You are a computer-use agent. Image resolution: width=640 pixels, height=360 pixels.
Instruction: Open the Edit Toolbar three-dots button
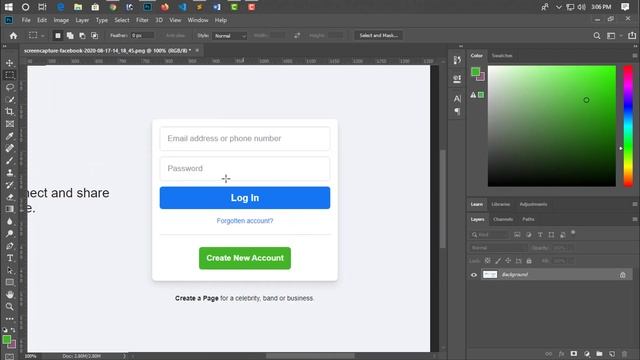(10, 319)
